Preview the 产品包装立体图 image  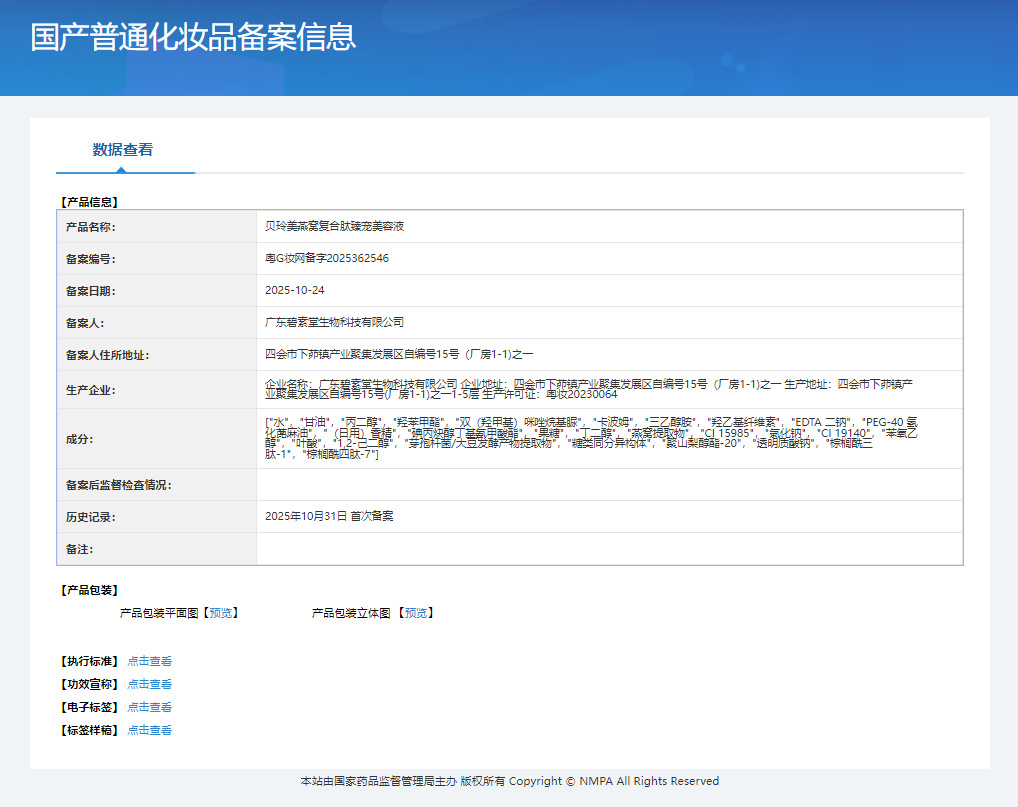point(416,613)
